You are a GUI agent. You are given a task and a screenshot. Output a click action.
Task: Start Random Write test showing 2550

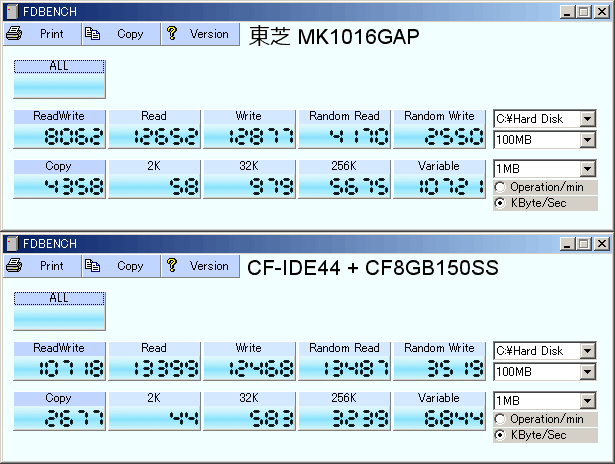pos(439,129)
